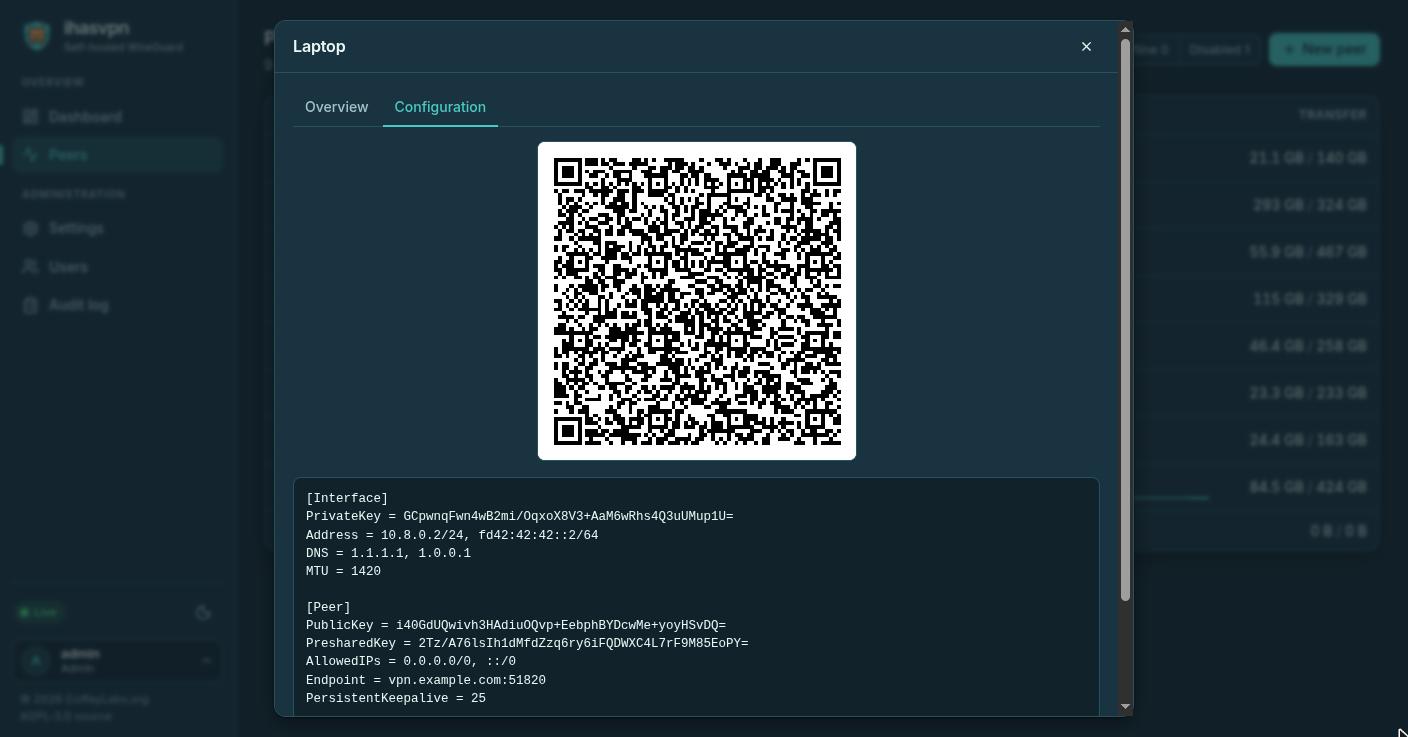This screenshot has height=737, width=1408.
Task: Click the AllowedIPs = 0.0.0.0/0 line
Action: (x=411, y=661)
